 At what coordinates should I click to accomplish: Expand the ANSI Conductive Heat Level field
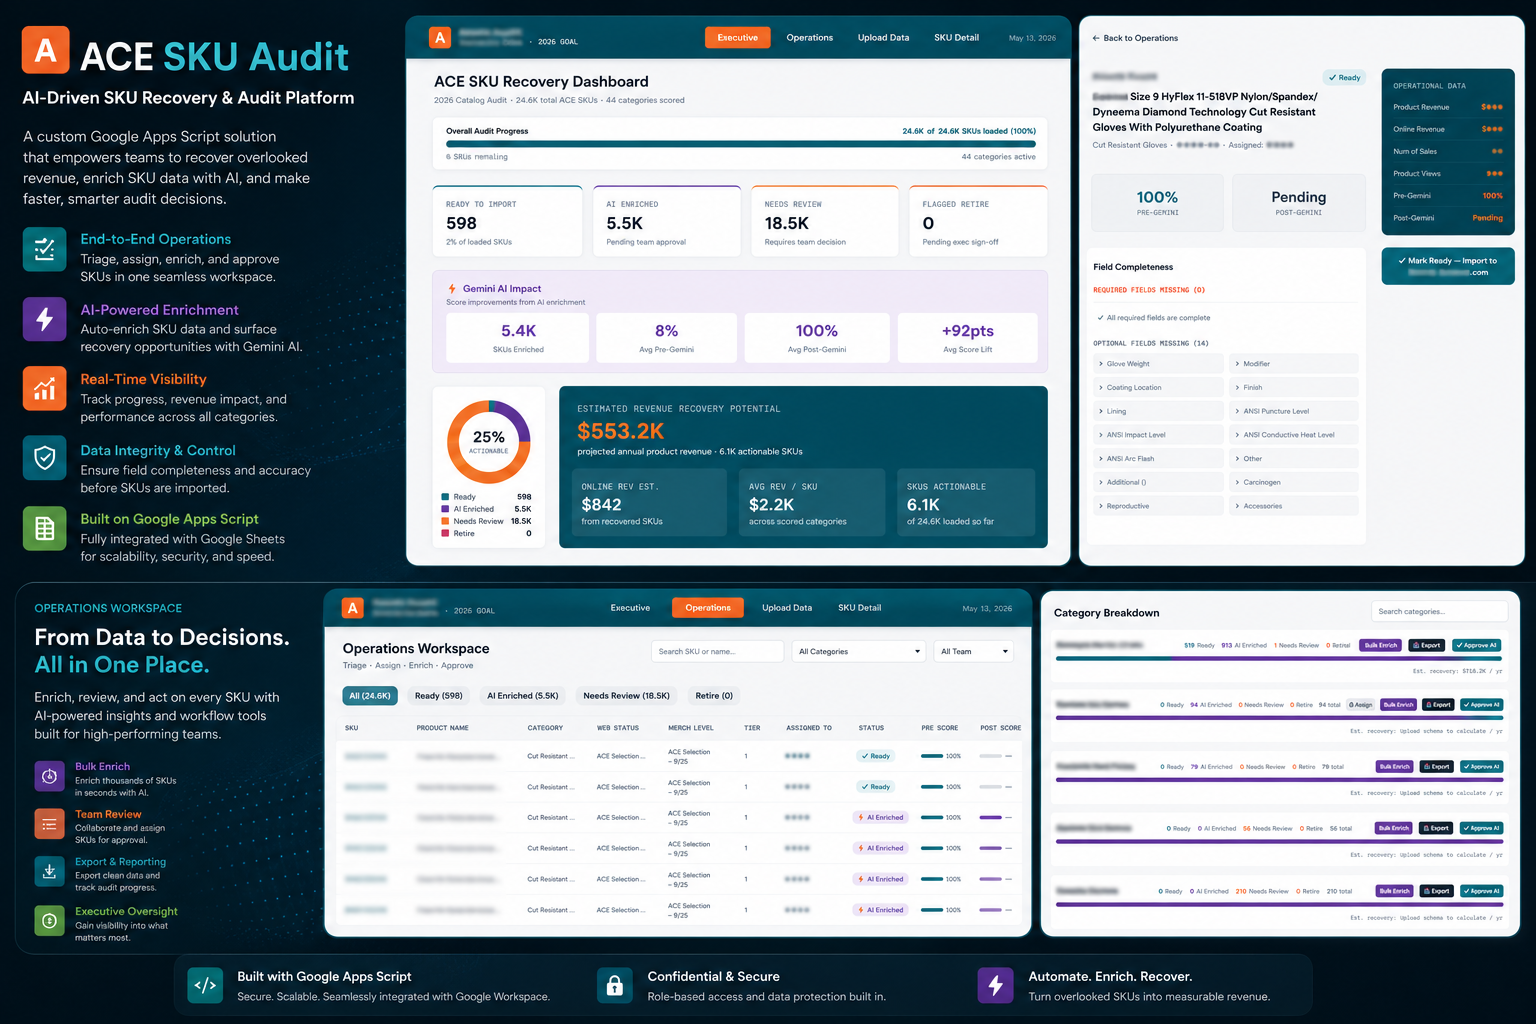(x=1294, y=435)
